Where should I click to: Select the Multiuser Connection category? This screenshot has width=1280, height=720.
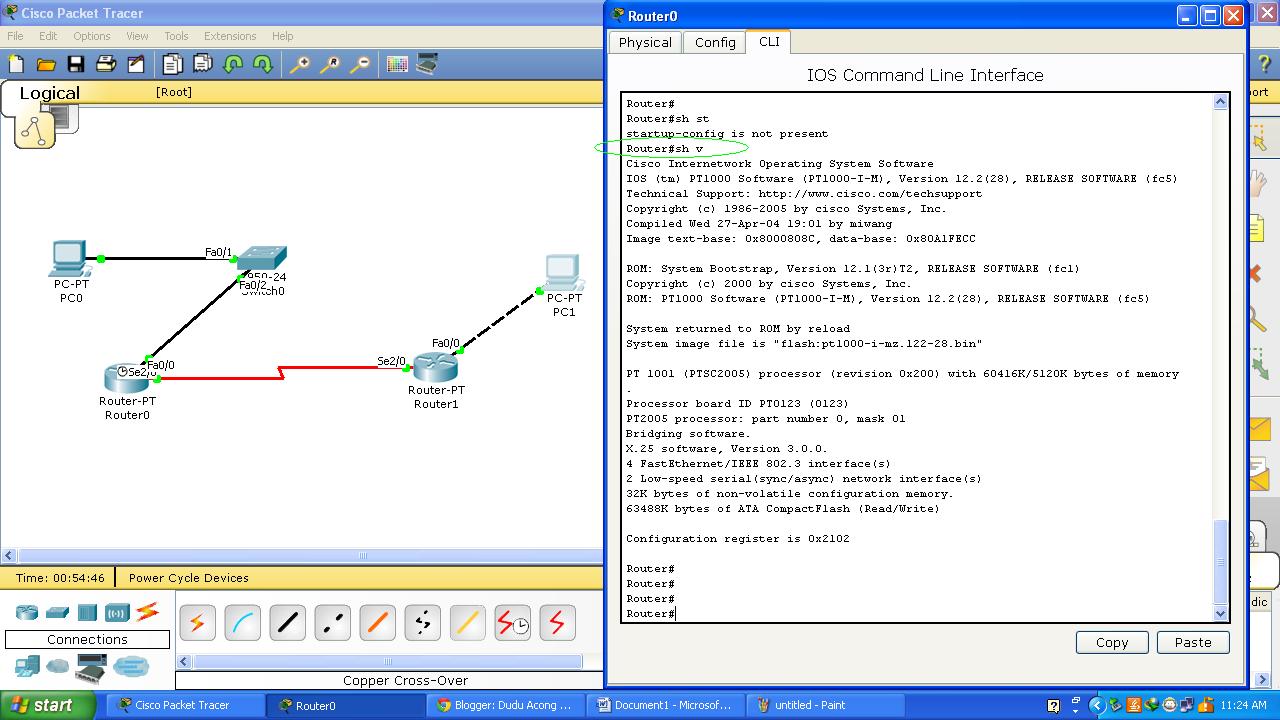(131, 666)
